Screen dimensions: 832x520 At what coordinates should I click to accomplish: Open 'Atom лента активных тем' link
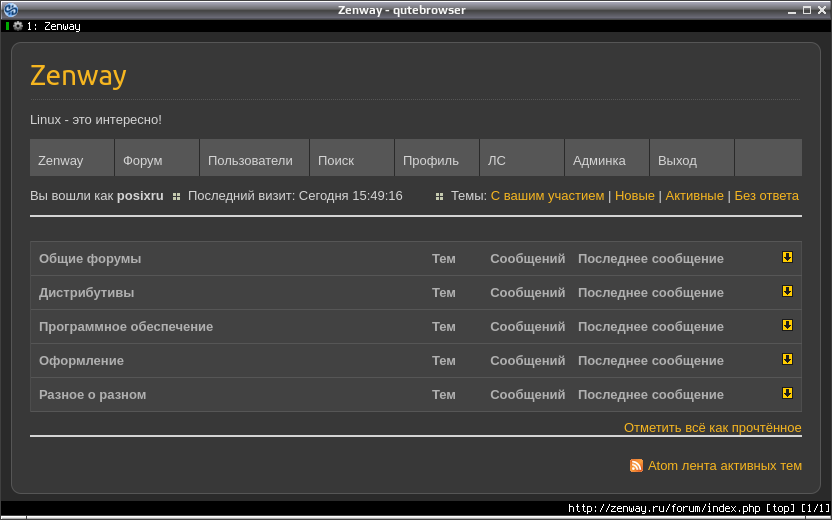(x=725, y=465)
